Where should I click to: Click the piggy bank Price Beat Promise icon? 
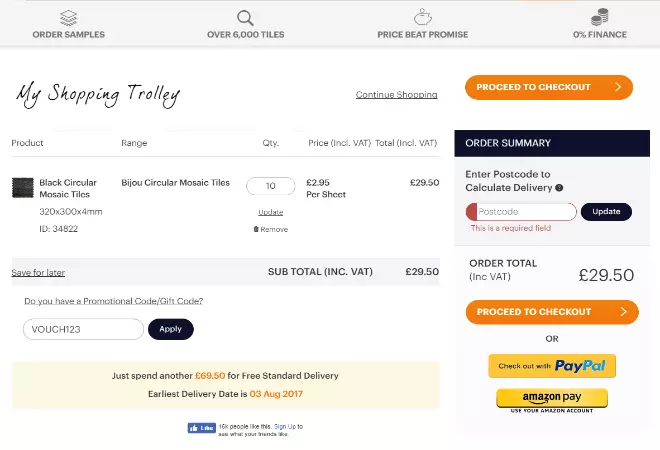(423, 17)
